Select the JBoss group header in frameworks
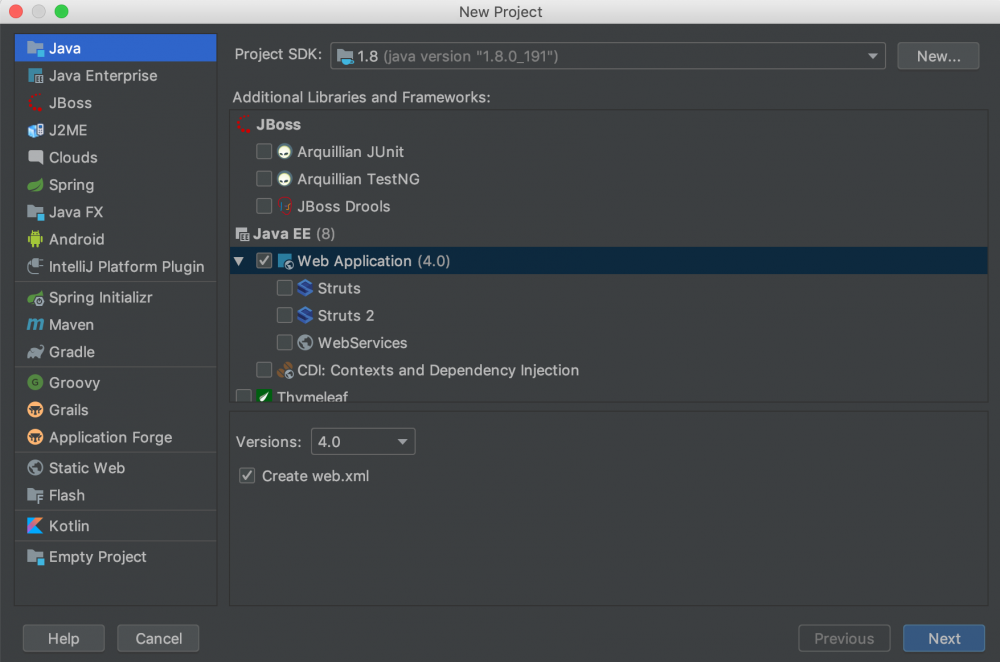 [x=608, y=124]
